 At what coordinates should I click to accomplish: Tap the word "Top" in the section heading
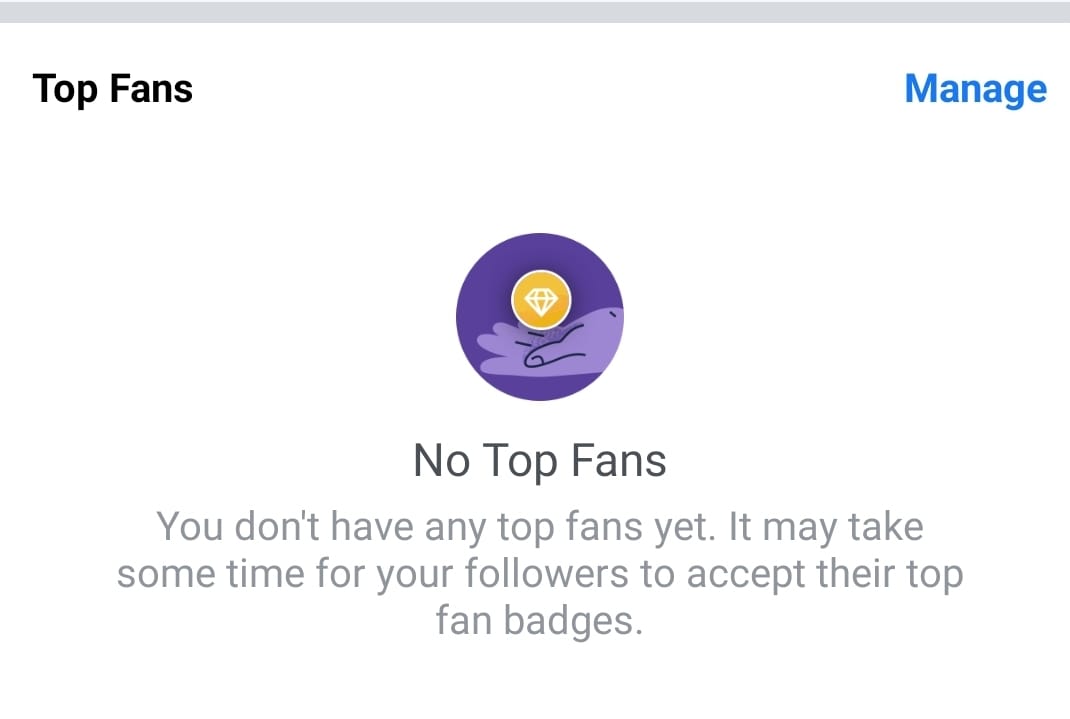pyautogui.click(x=65, y=89)
